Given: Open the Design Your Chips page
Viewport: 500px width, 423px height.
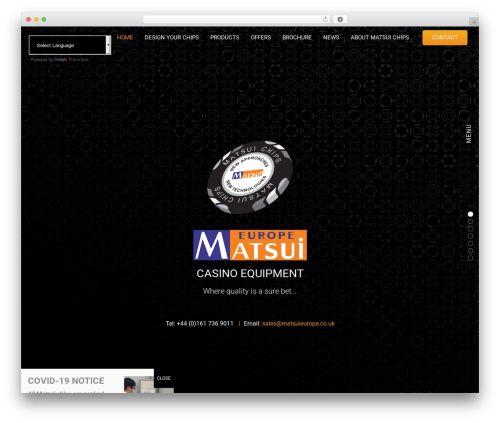Looking at the screenshot, I should [x=172, y=37].
